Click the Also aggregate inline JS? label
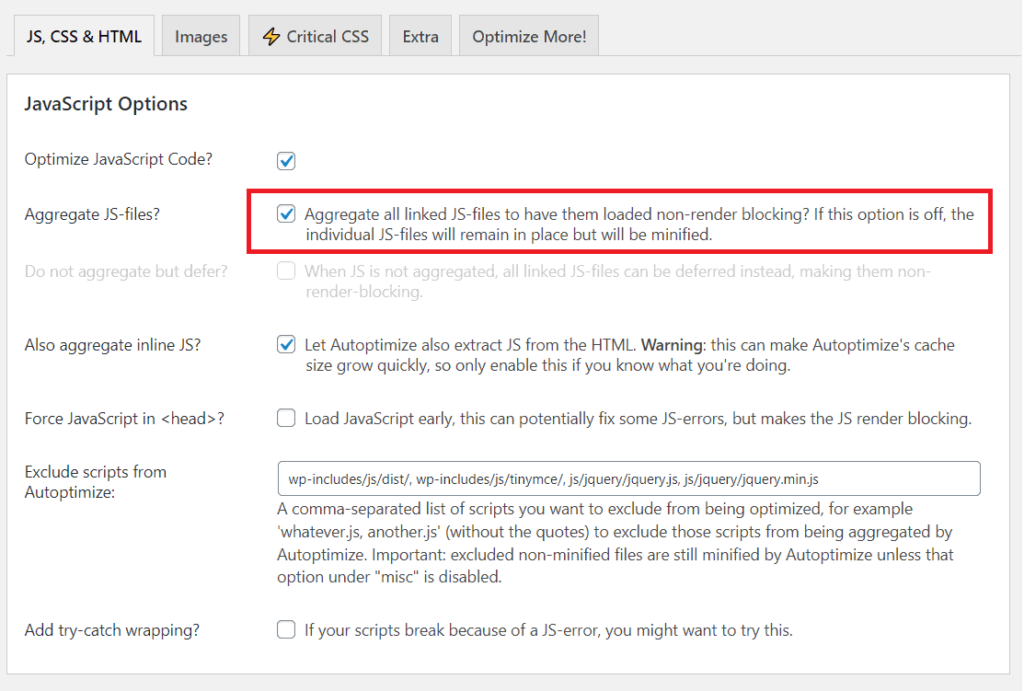Viewport: 1024px width, 691px height. click(x=112, y=345)
